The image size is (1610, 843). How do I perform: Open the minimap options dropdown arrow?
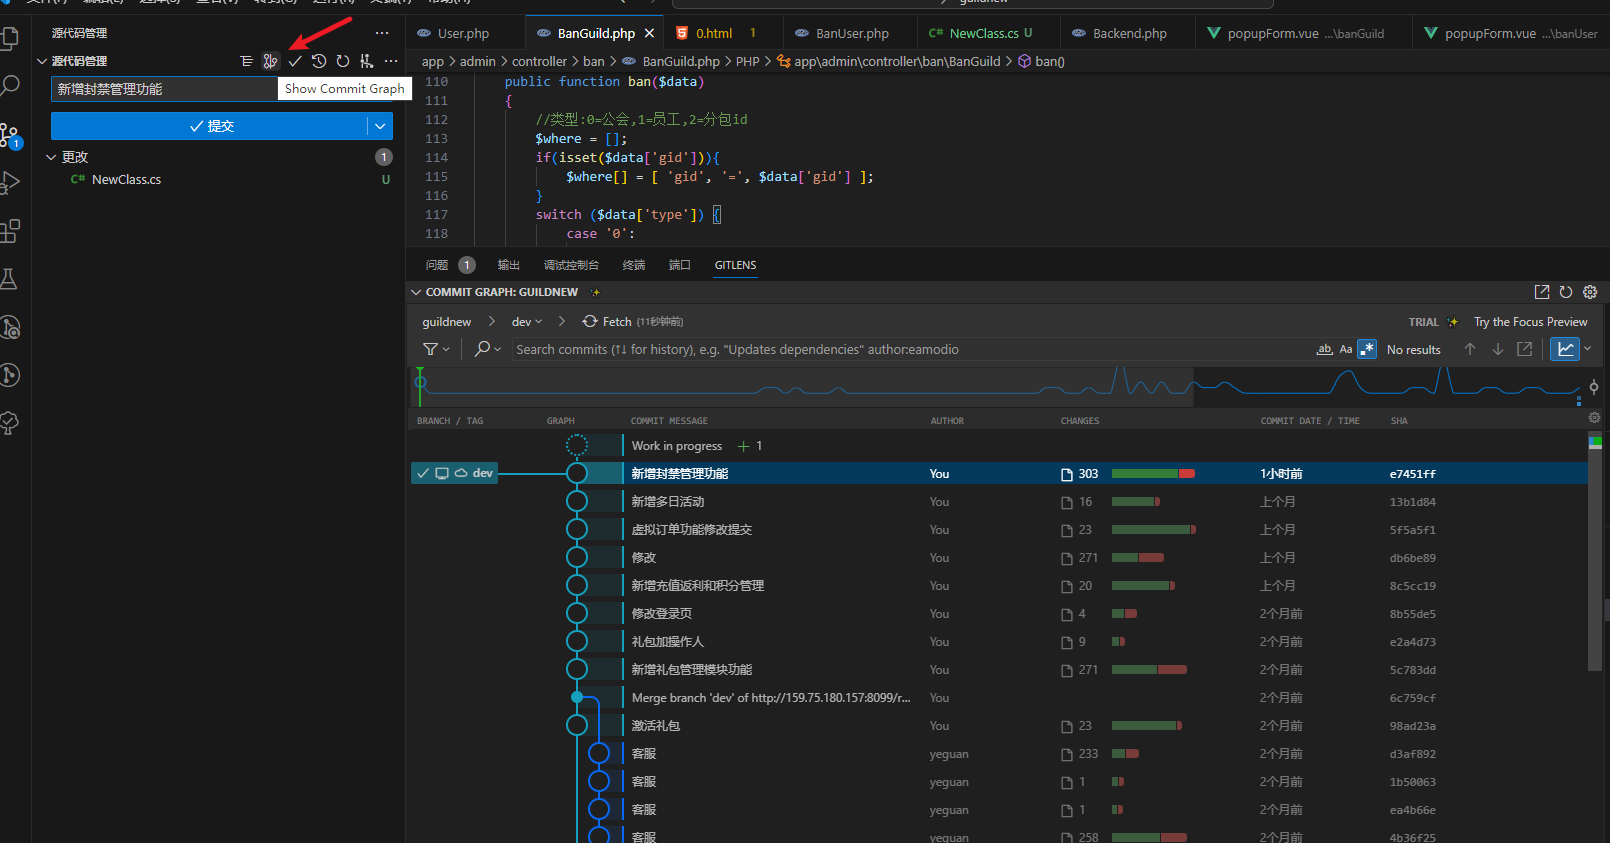pyautogui.click(x=1587, y=349)
